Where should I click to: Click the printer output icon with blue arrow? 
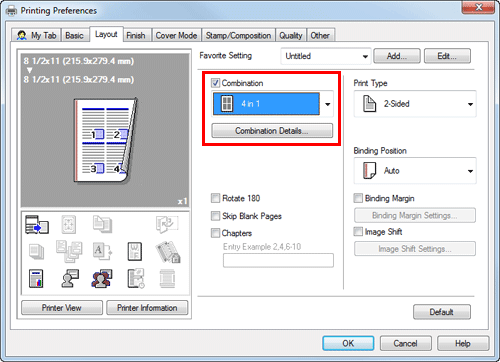click(x=37, y=224)
